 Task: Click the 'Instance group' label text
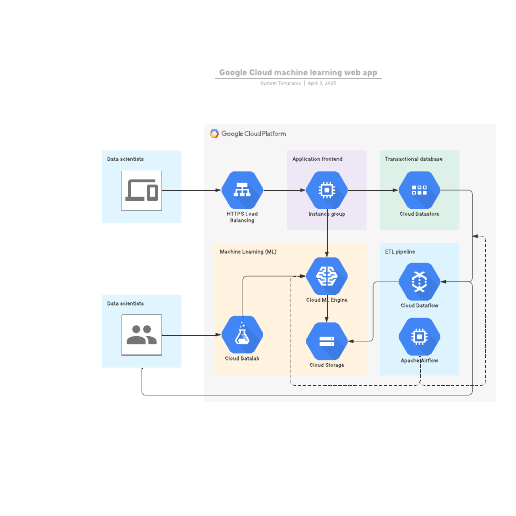click(x=327, y=214)
